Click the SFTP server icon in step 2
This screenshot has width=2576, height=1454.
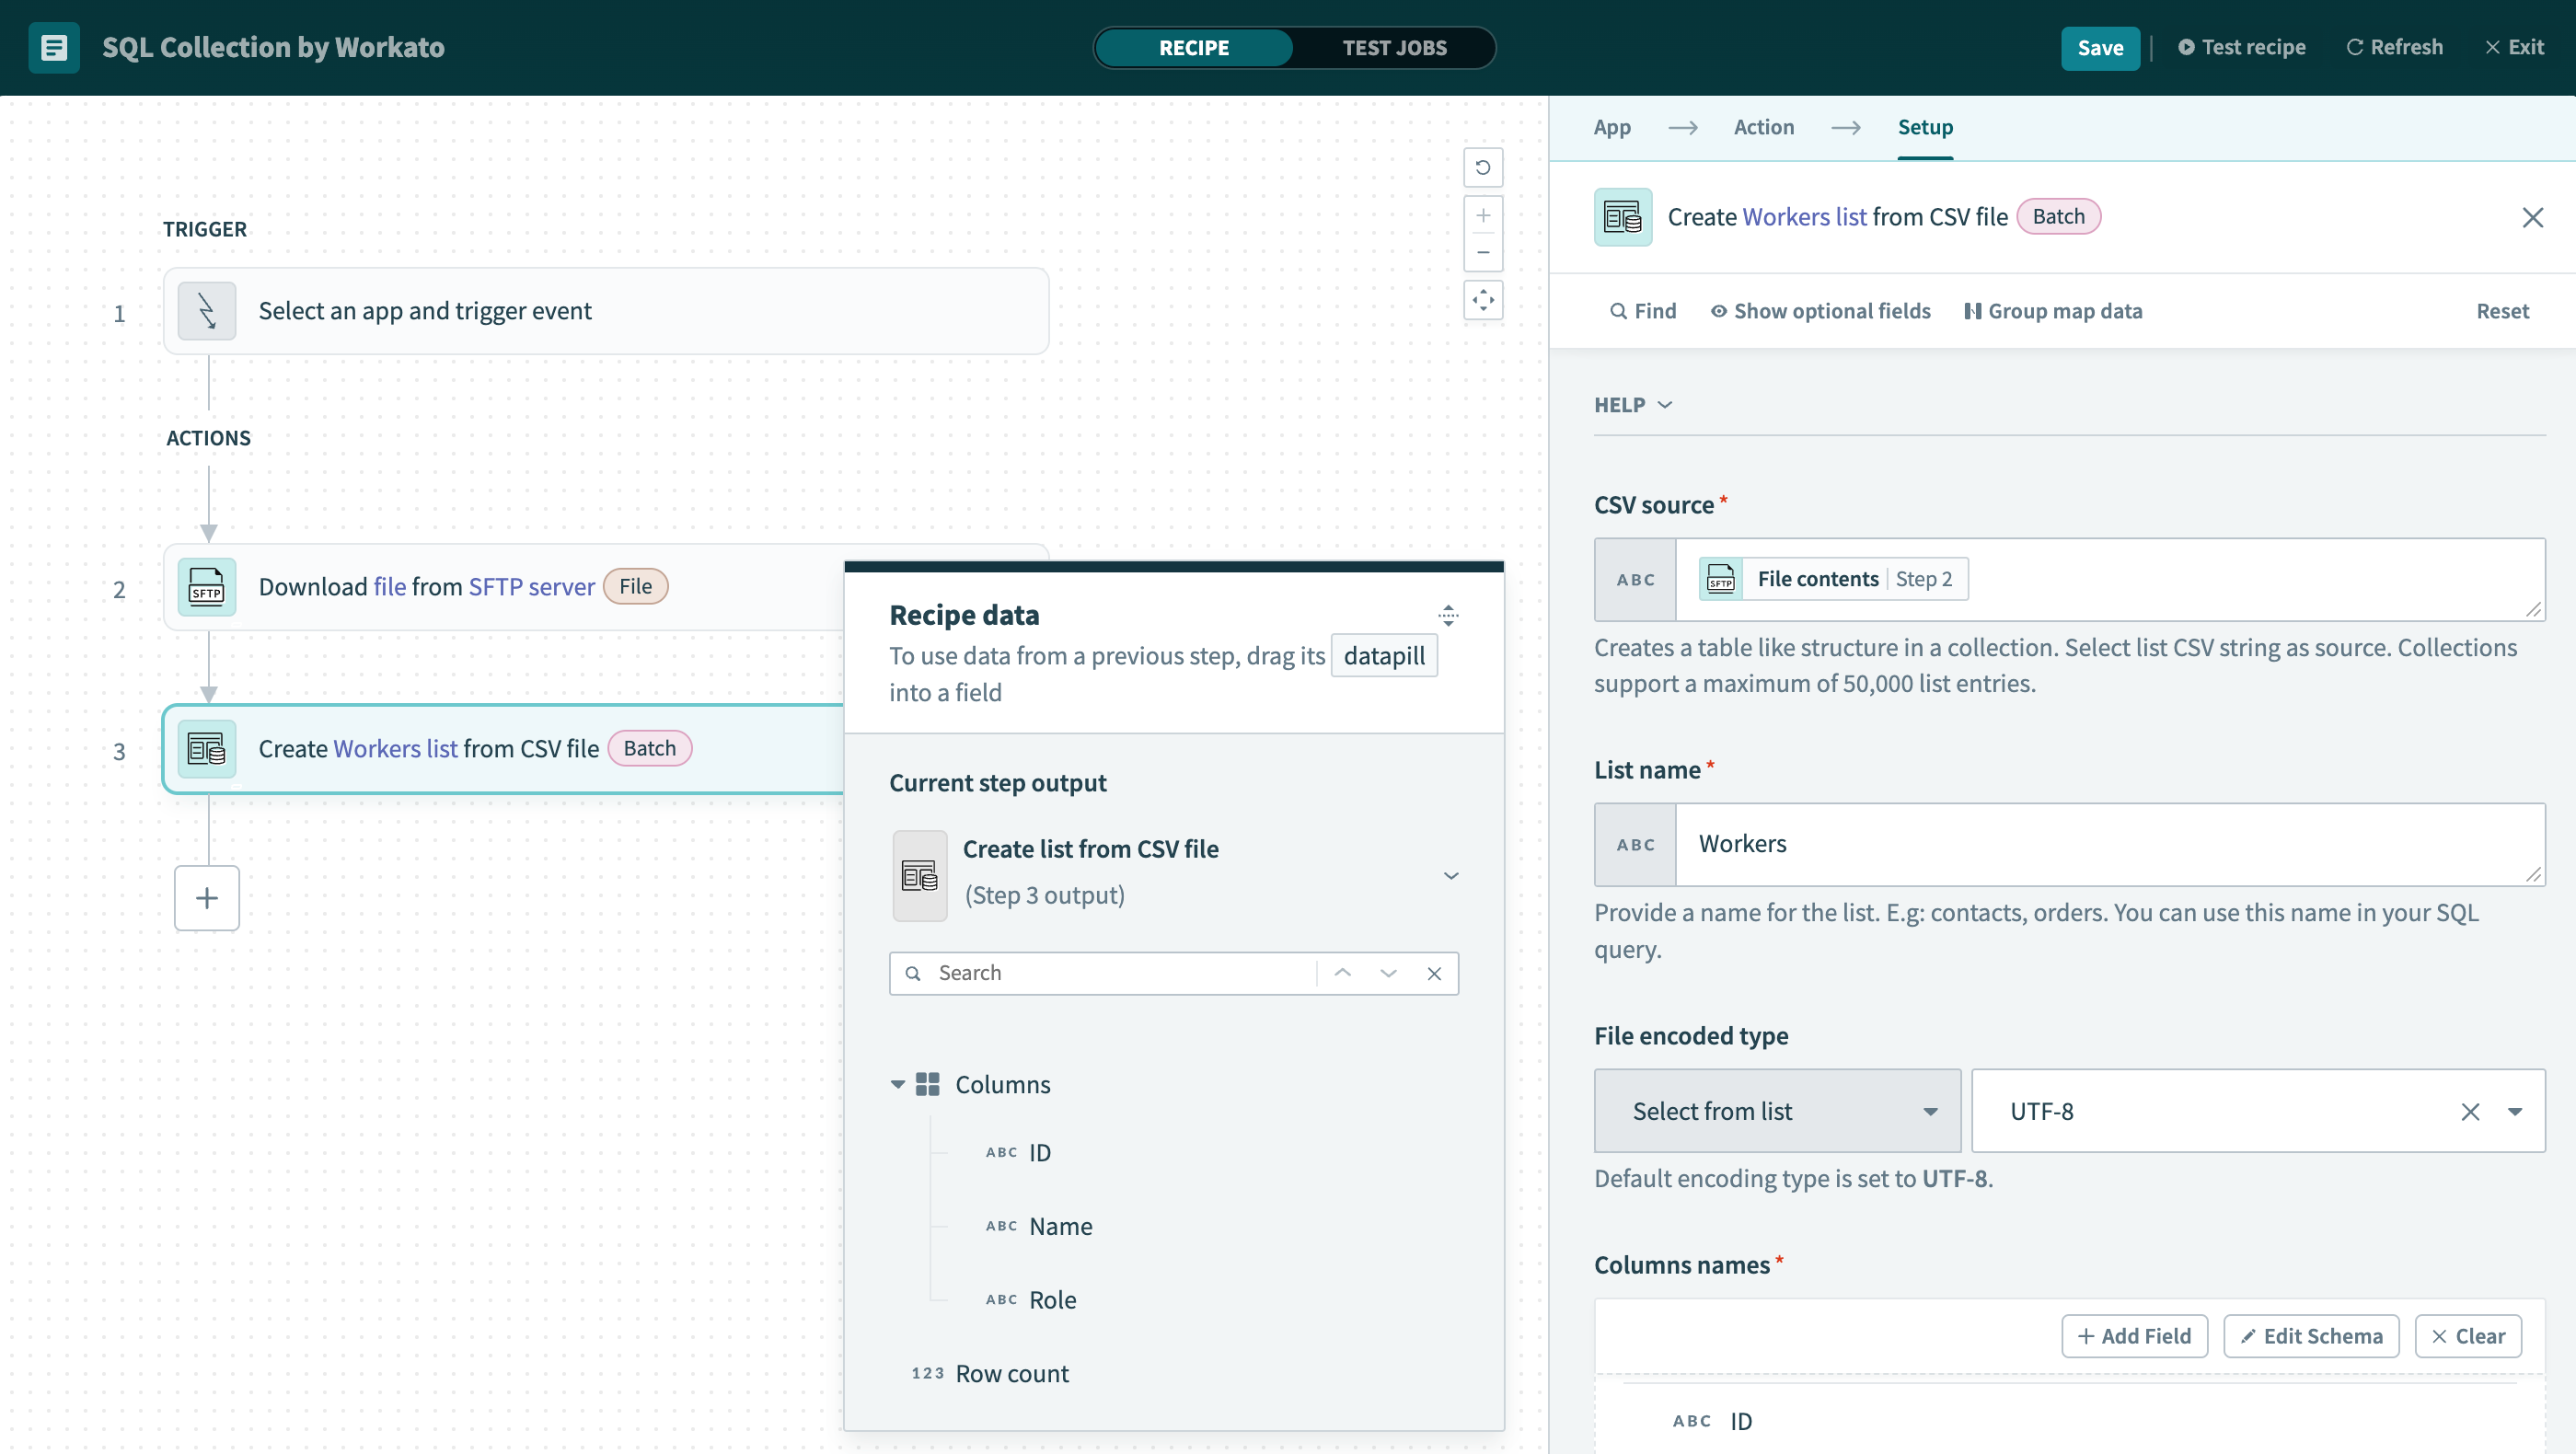pos(205,587)
